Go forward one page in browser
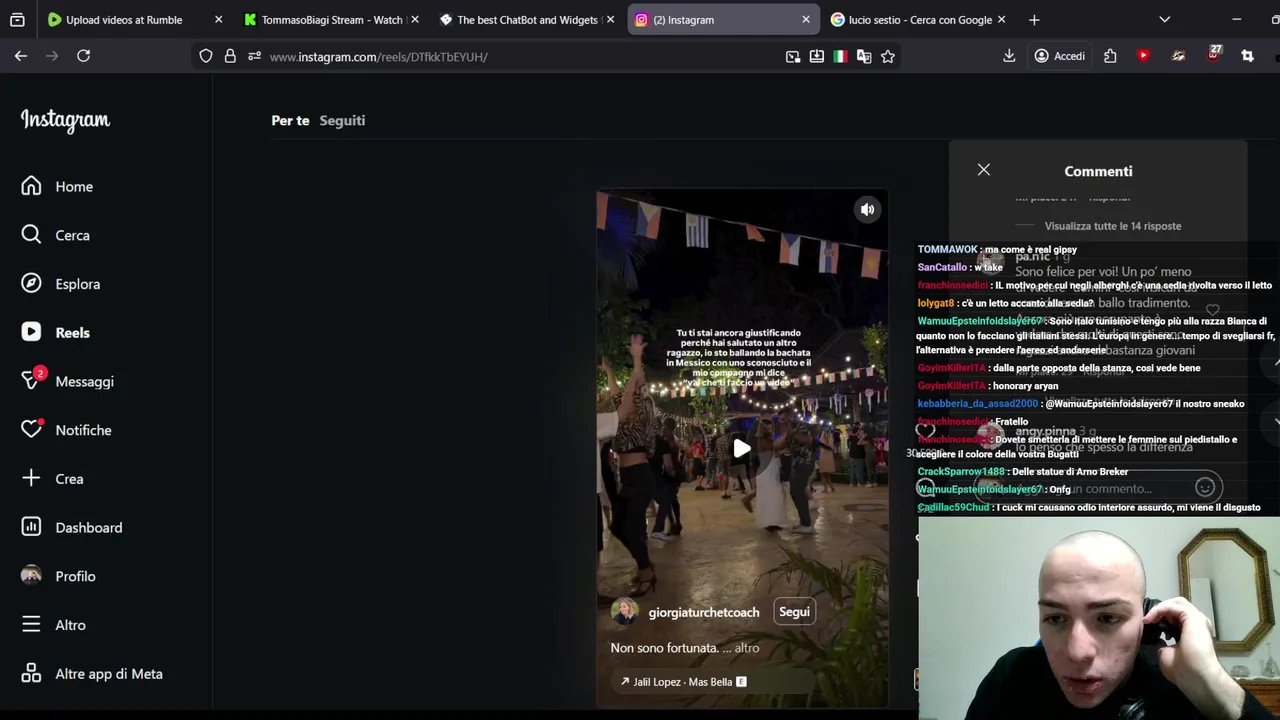 pyautogui.click(x=52, y=56)
